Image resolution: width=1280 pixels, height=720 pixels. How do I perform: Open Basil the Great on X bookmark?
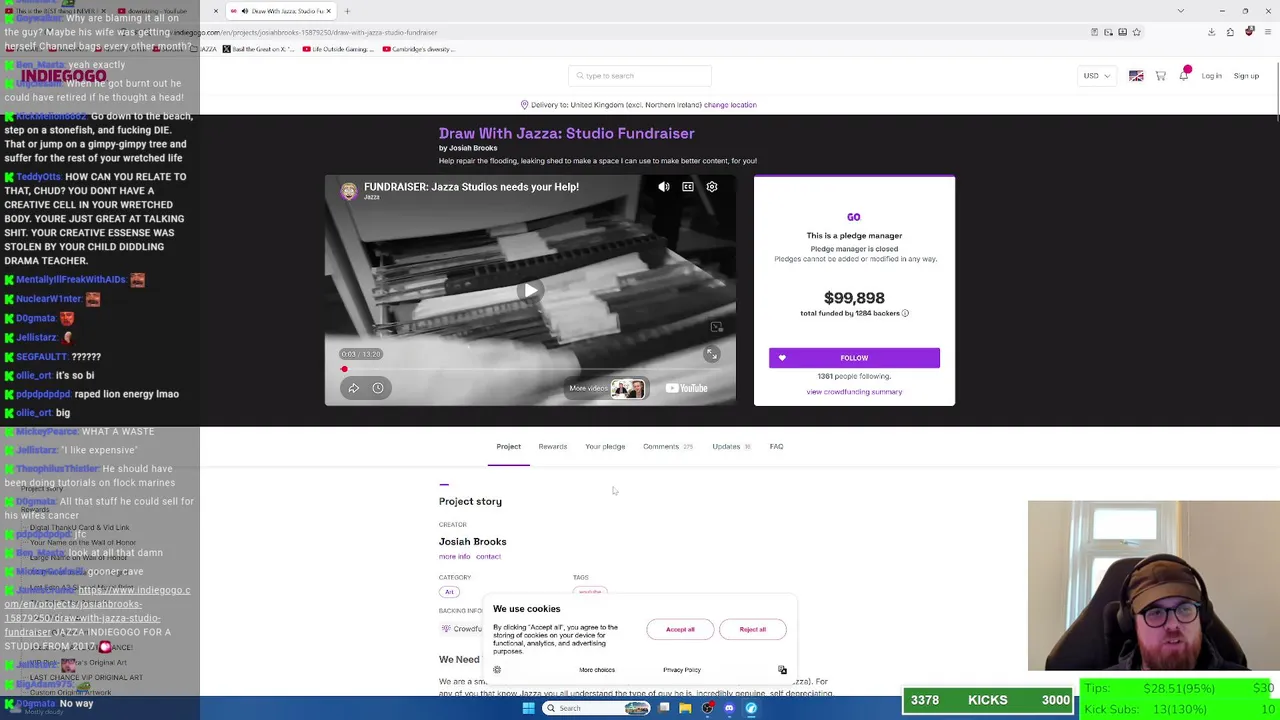[258, 49]
